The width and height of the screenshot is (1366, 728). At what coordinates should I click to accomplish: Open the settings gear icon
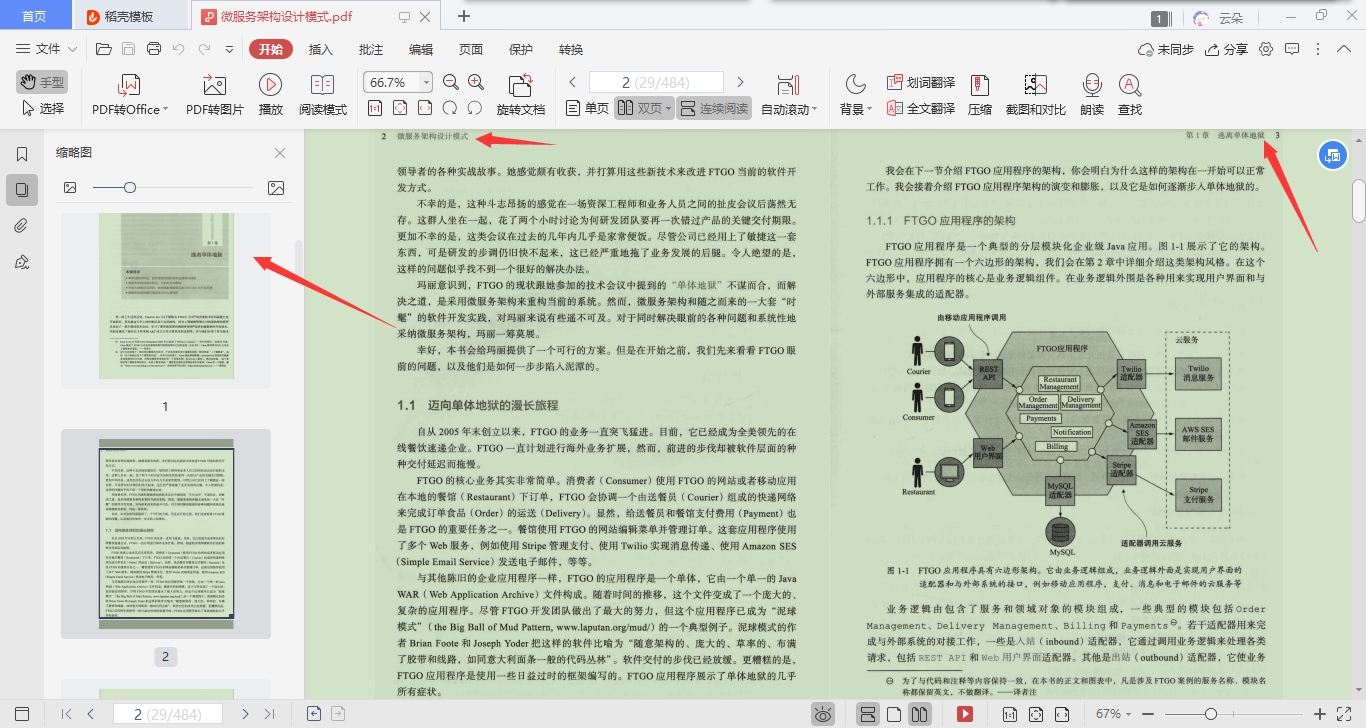click(x=1266, y=49)
